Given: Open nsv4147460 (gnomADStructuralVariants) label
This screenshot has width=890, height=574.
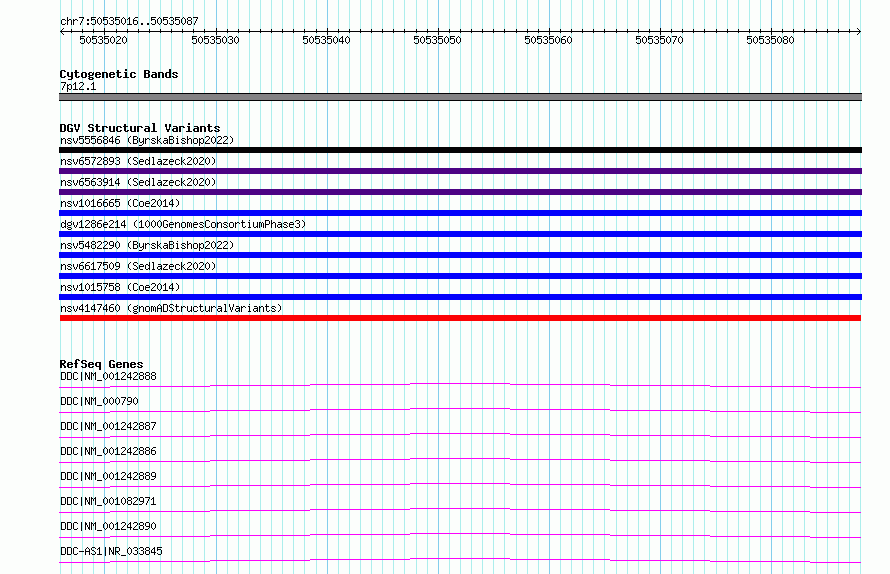Looking at the screenshot, I should tap(171, 308).
